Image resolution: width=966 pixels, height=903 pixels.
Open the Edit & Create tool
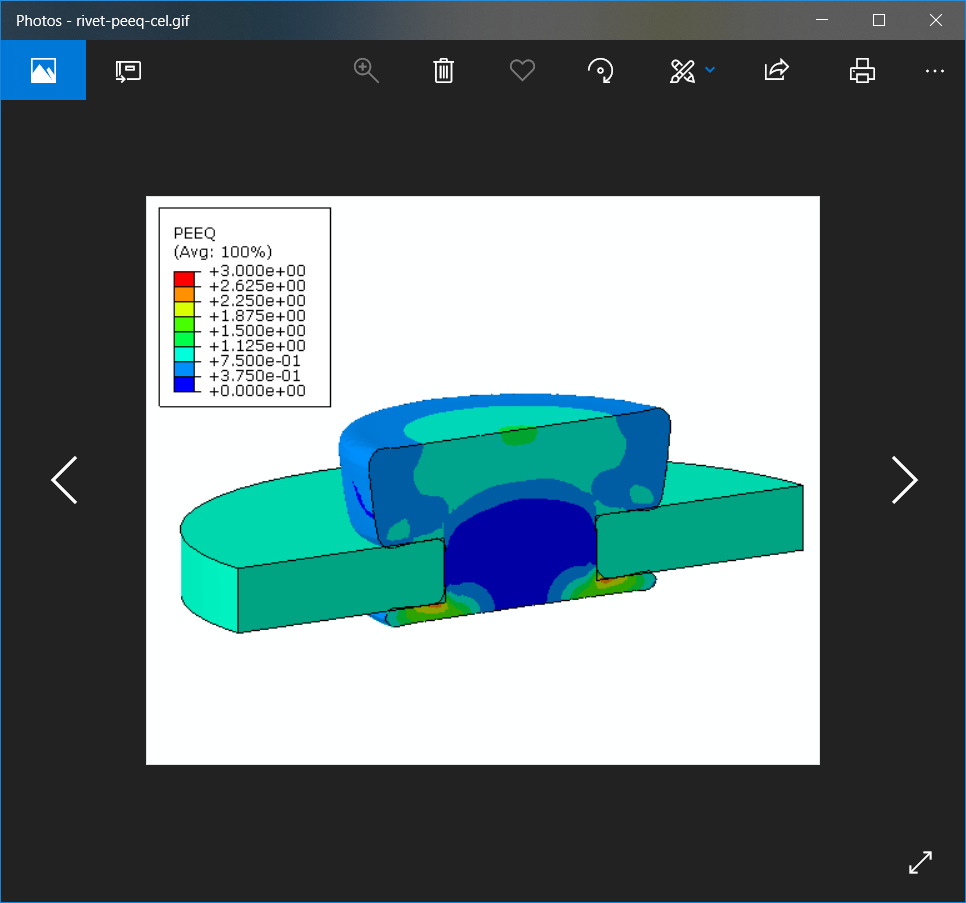pos(682,71)
